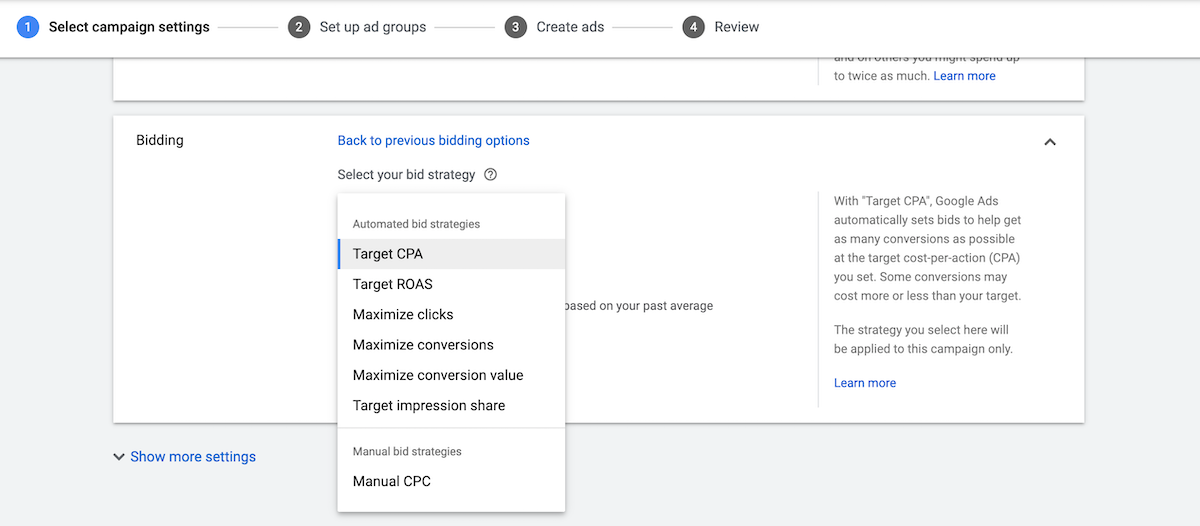Go to Set up ad groups step
The image size is (1200, 526).
point(372,27)
